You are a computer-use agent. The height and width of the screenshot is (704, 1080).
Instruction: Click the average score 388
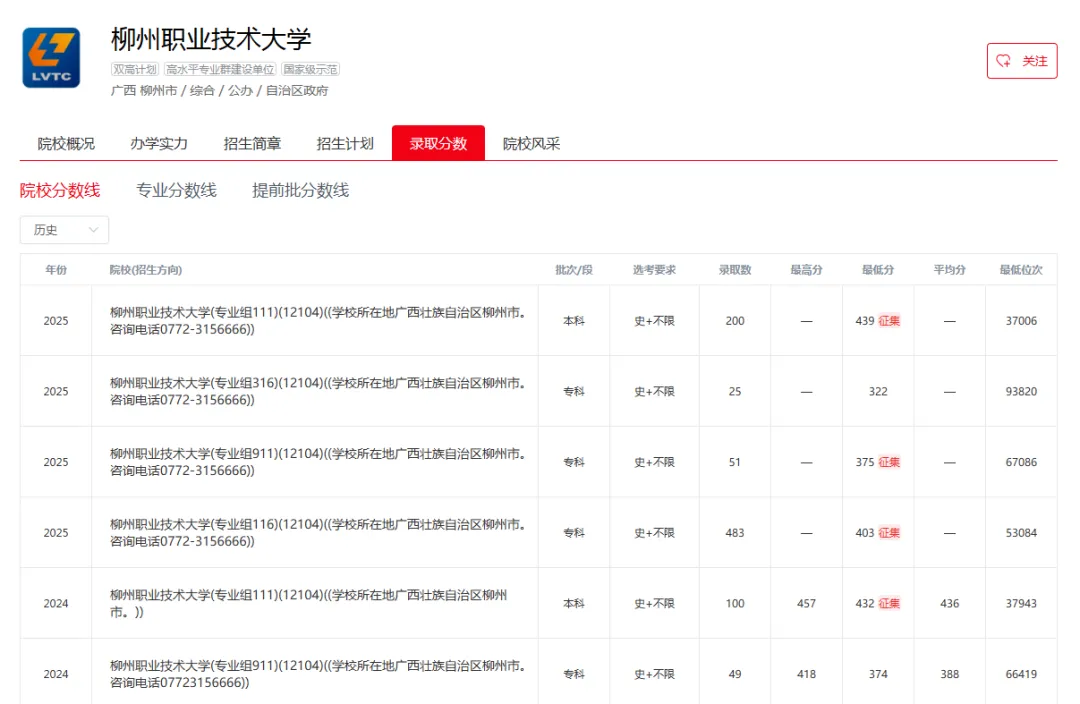(950, 674)
